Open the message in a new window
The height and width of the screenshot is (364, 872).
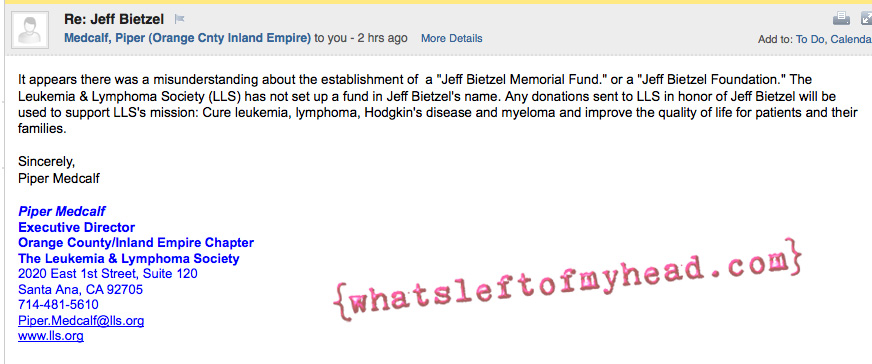[866, 19]
